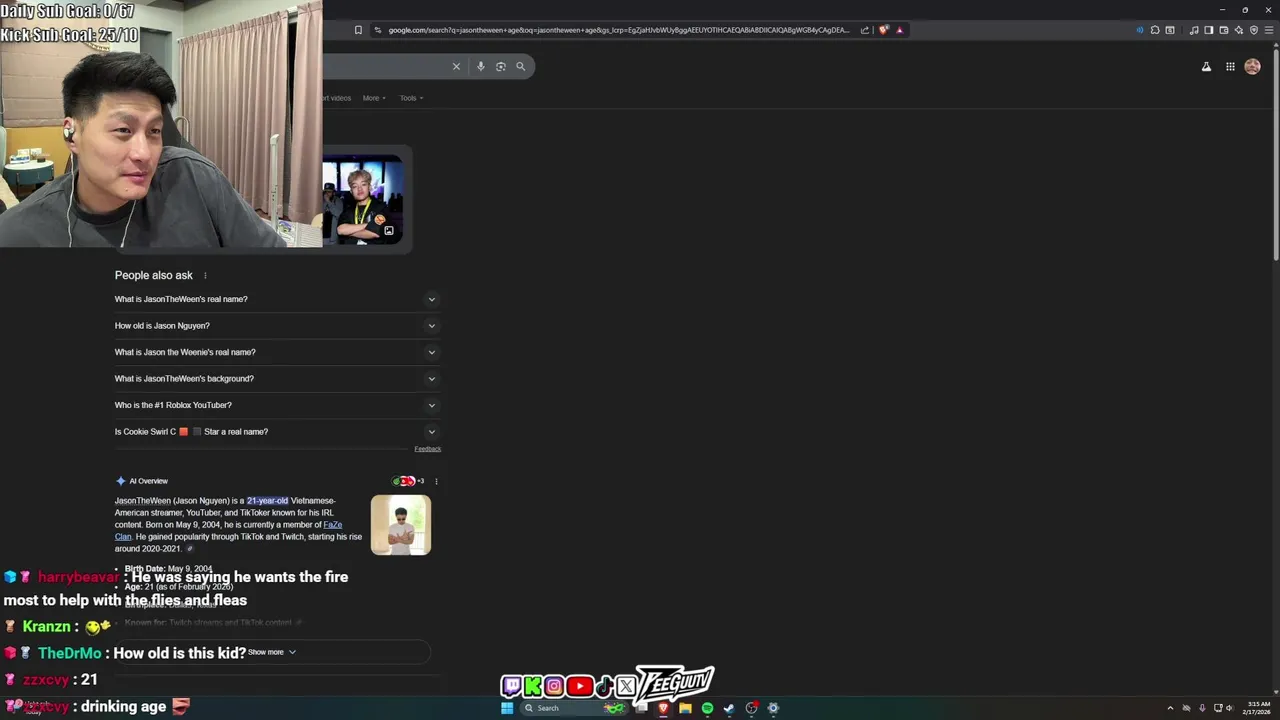The height and width of the screenshot is (720, 1280).
Task: Click the Windows taskbar Search box
Action: 573,708
